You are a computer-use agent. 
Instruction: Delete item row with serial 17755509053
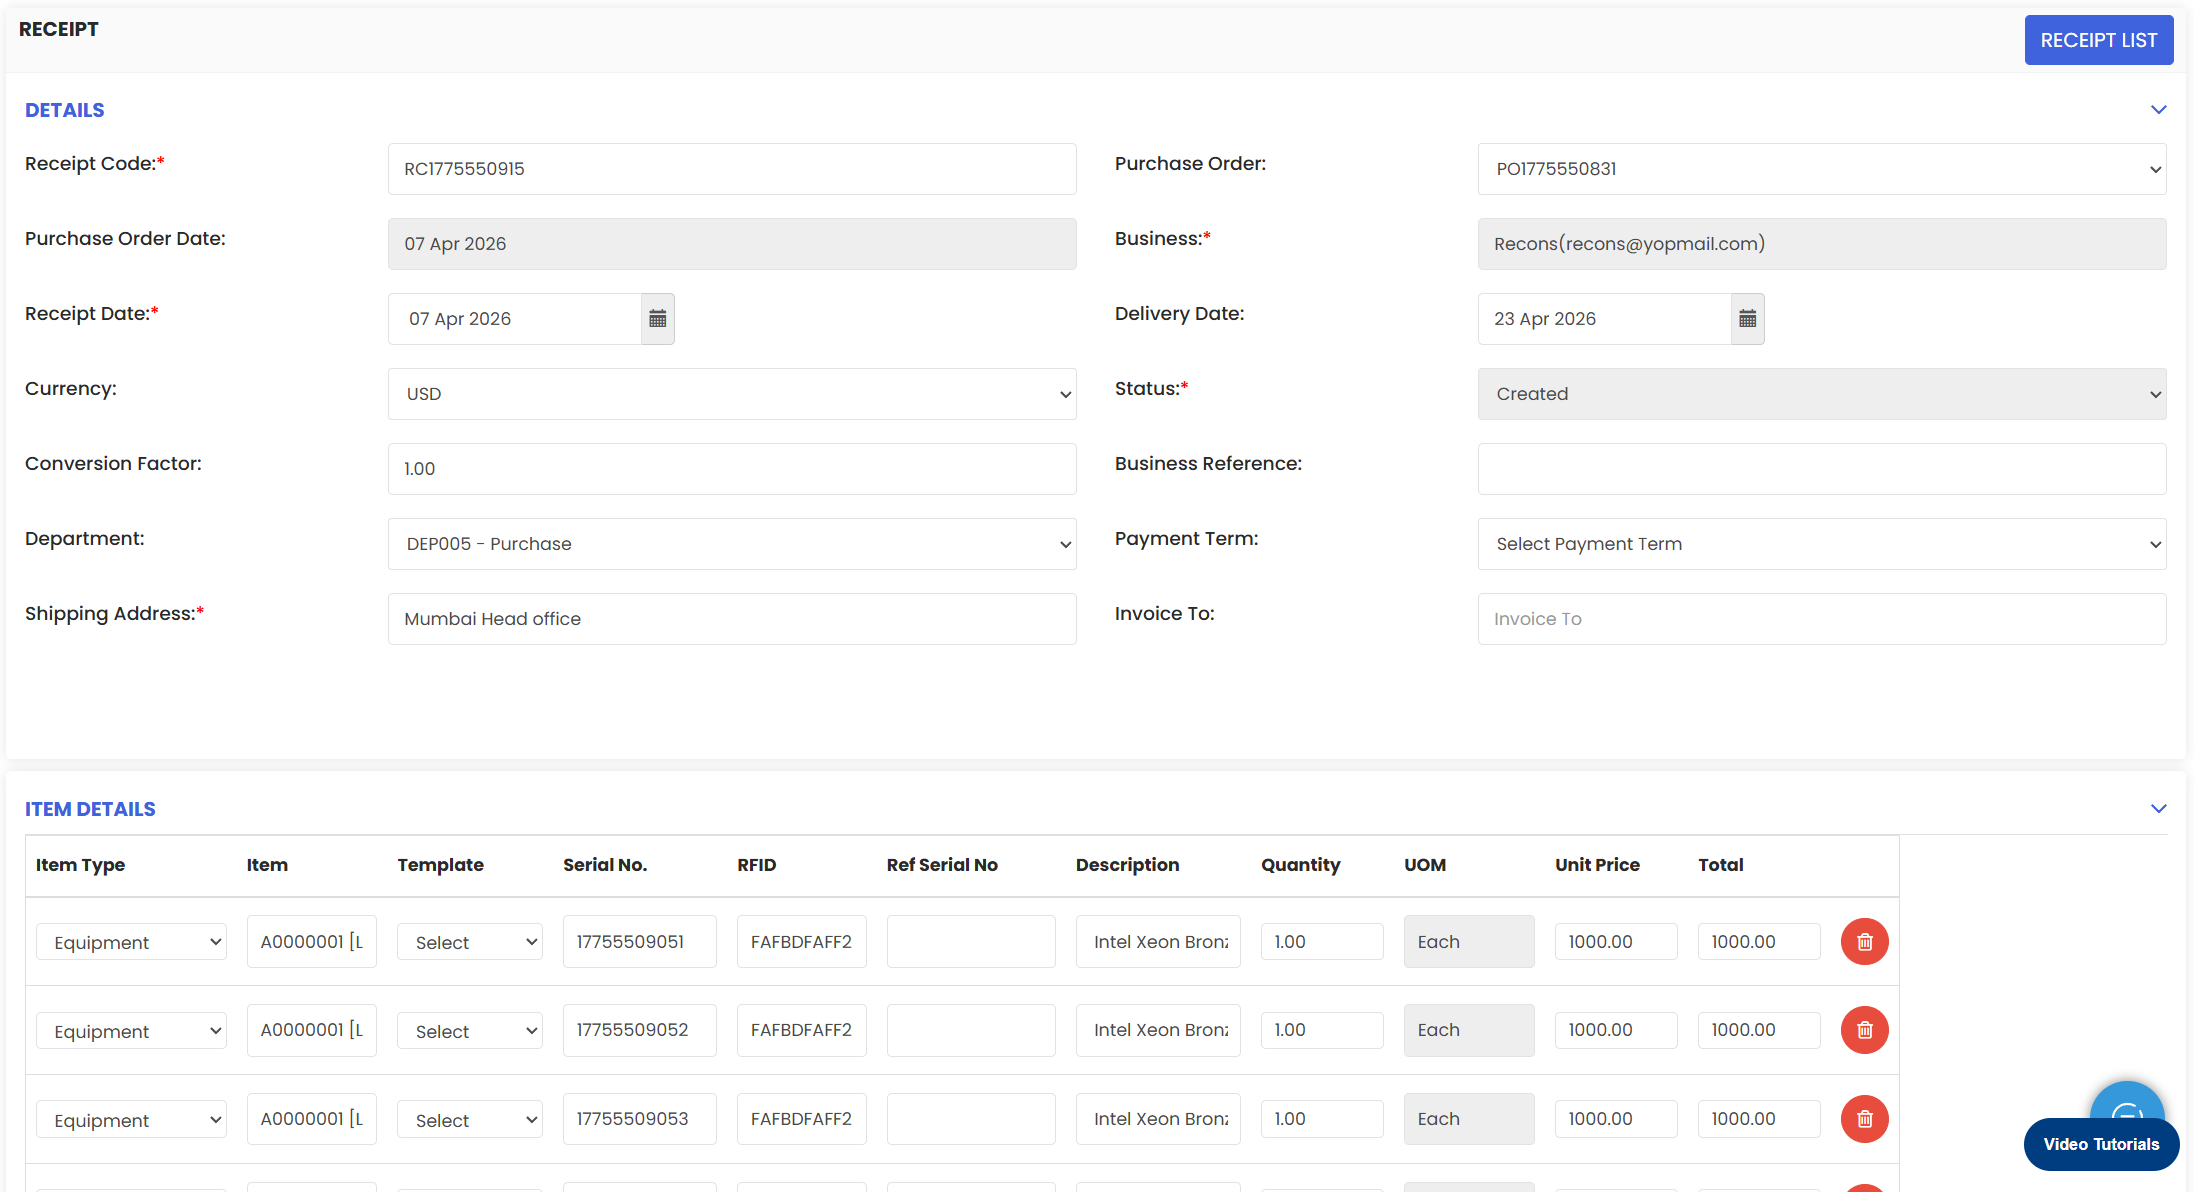click(x=1864, y=1119)
